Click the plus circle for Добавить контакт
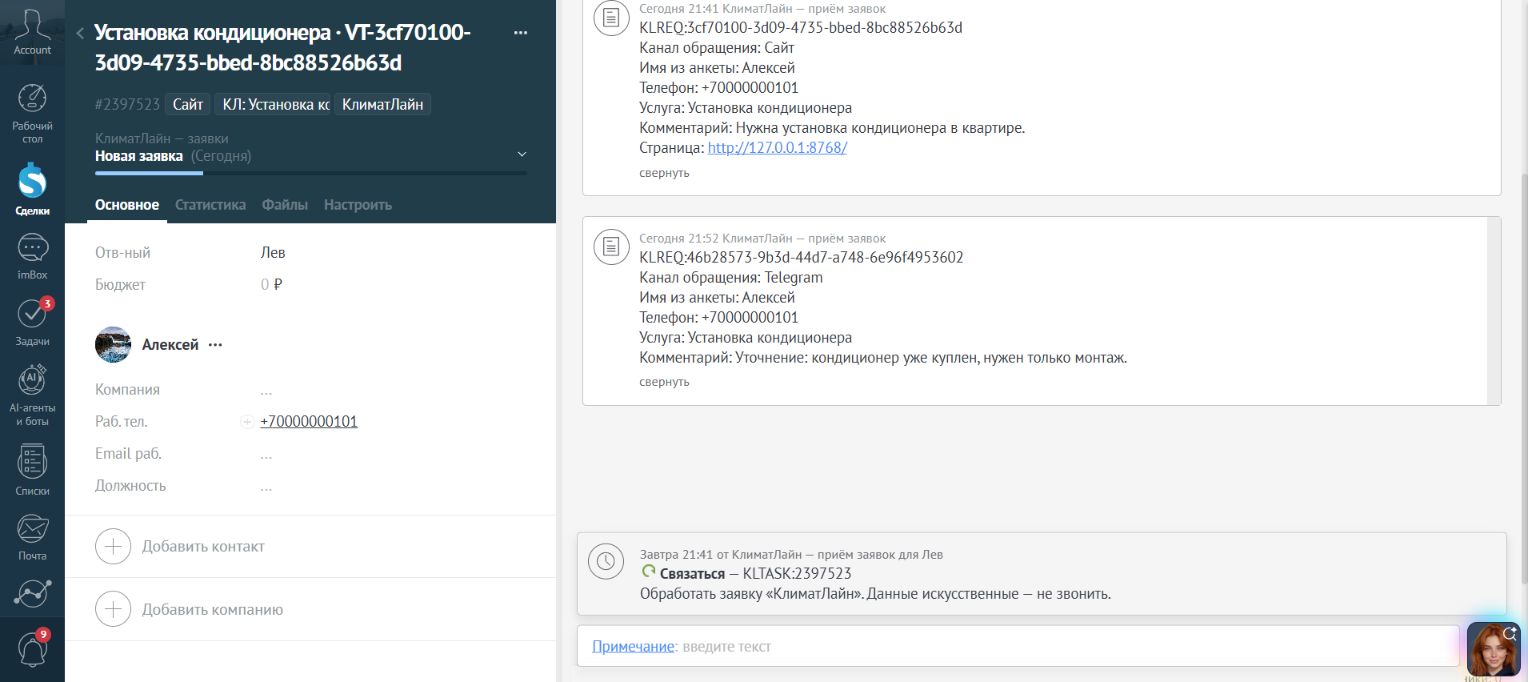 click(x=113, y=546)
